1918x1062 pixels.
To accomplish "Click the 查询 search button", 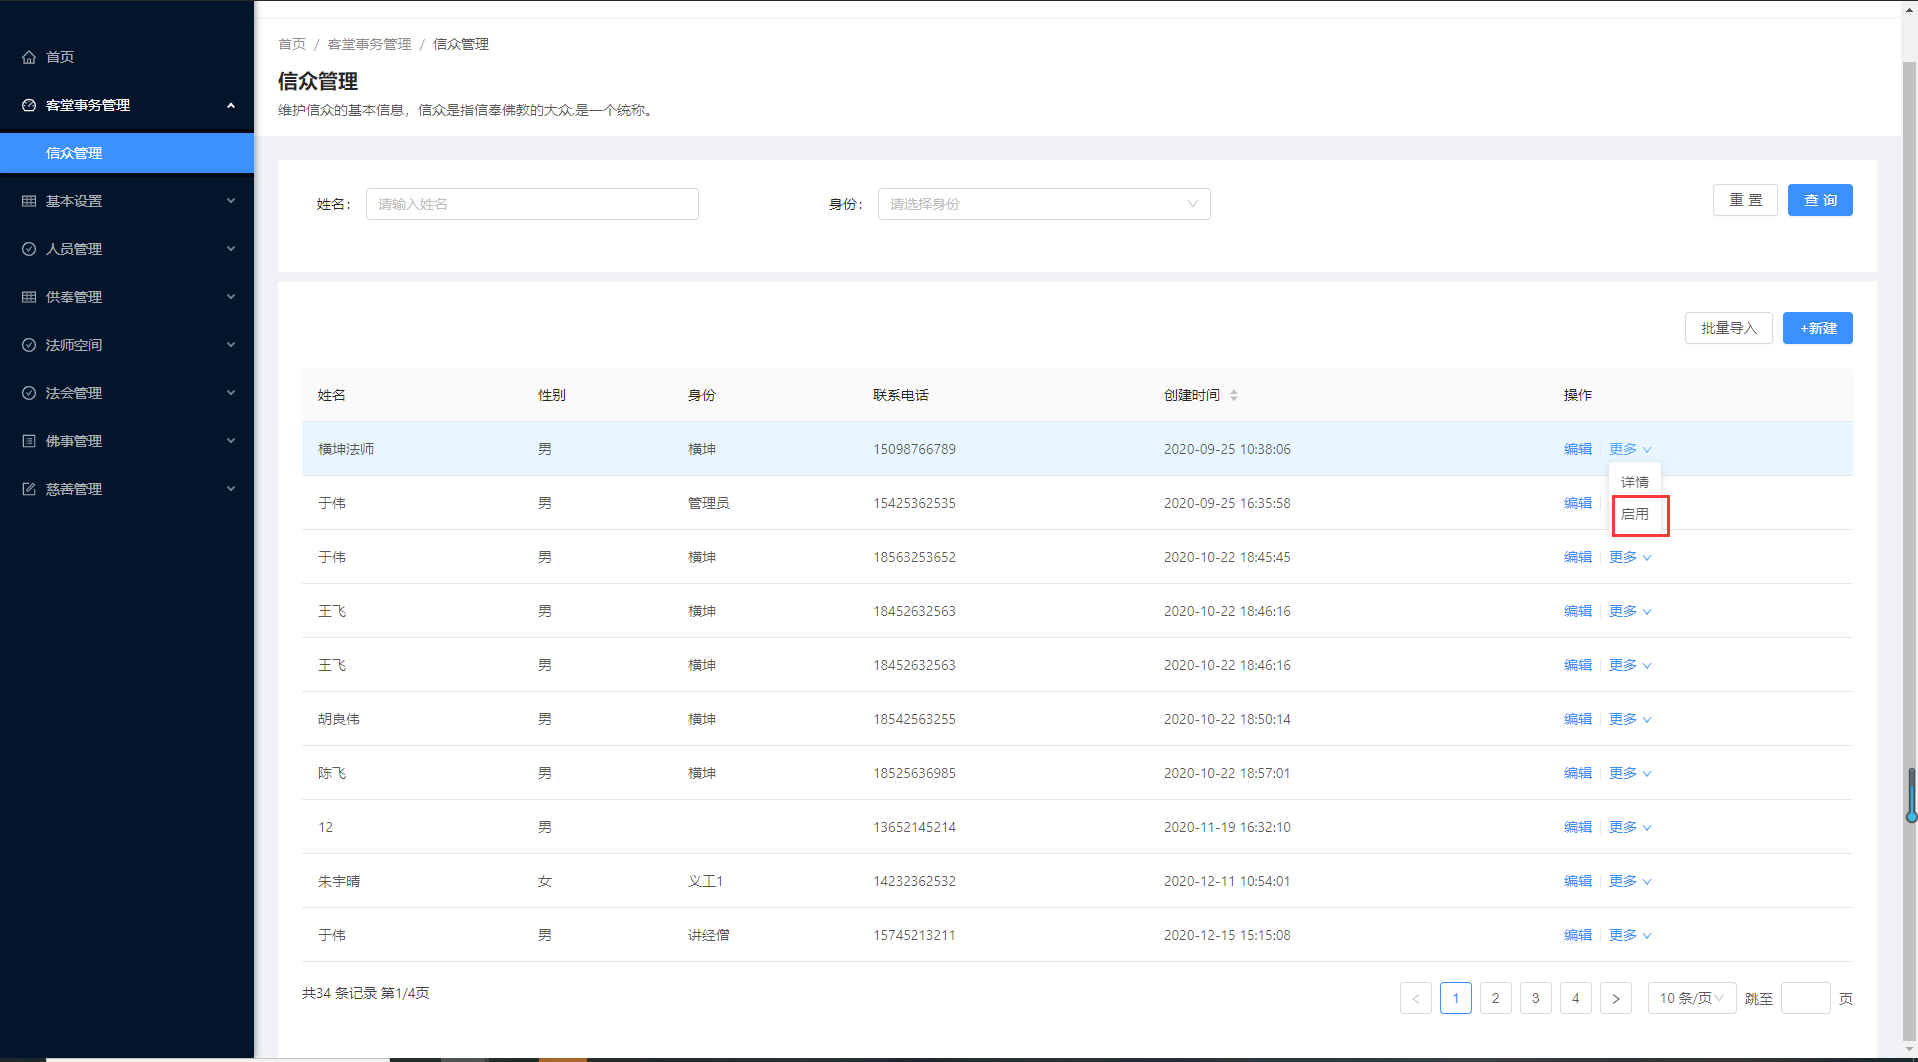I will [1820, 200].
